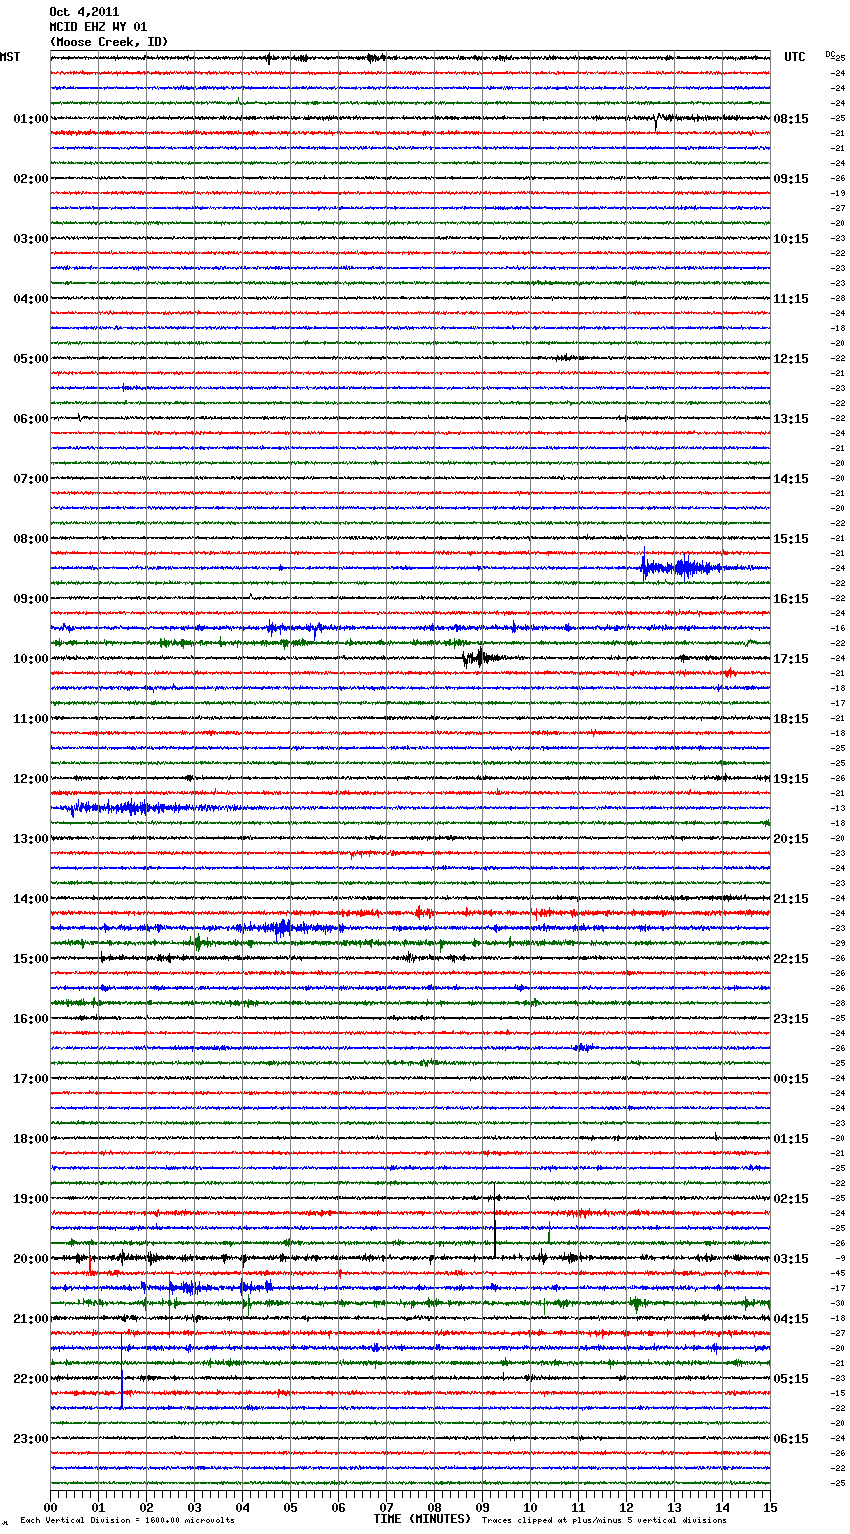
Task: Select the 01:00 MST row label
Action: (x=30, y=119)
